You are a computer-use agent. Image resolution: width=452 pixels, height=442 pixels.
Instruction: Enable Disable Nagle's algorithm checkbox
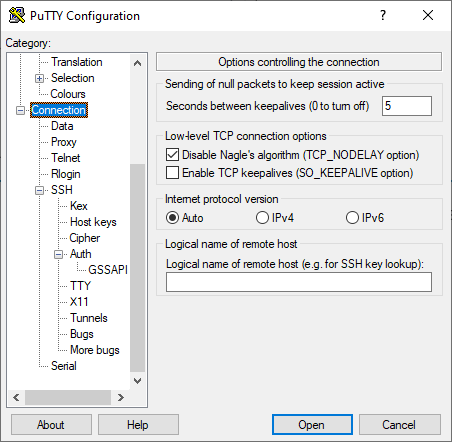(x=172, y=155)
